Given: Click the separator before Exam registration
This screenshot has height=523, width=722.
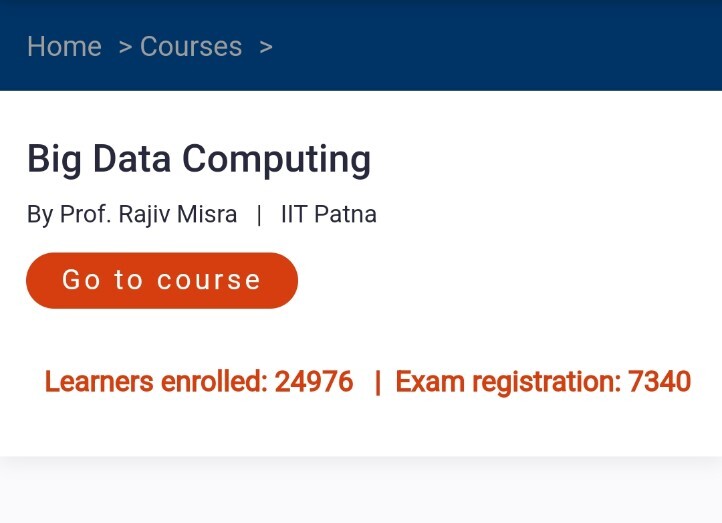Looking at the screenshot, I should pos(377,382).
